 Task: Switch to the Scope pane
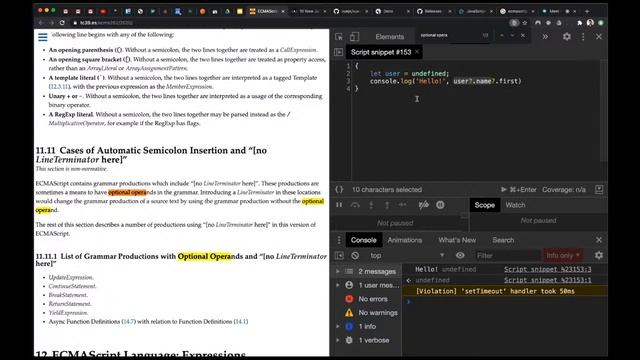484,205
